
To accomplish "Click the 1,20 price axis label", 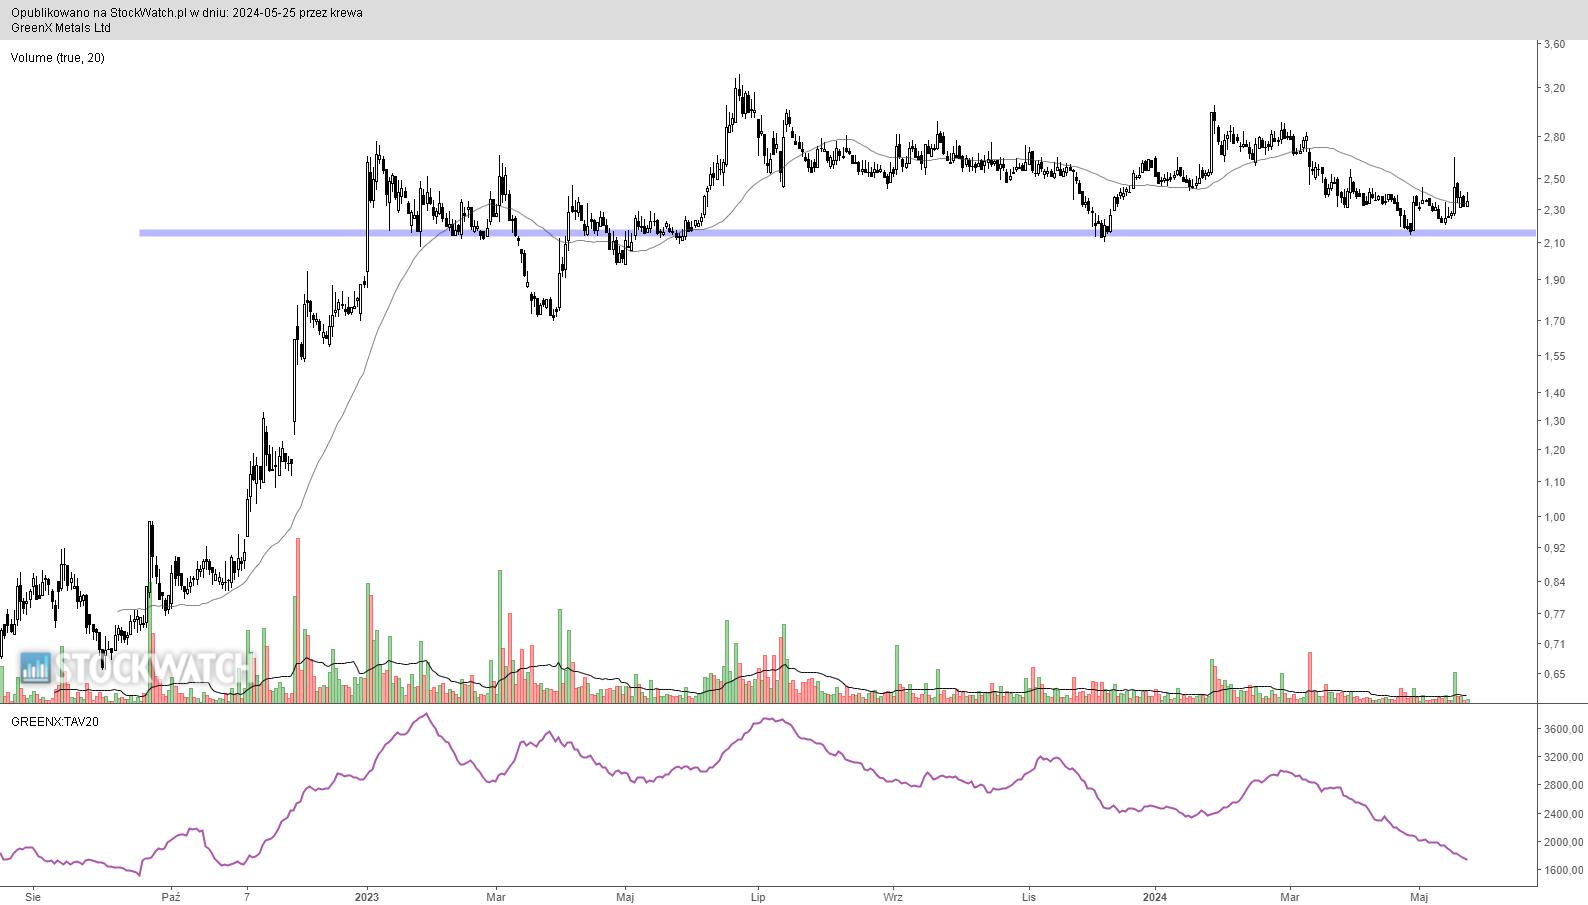I will (1554, 450).
